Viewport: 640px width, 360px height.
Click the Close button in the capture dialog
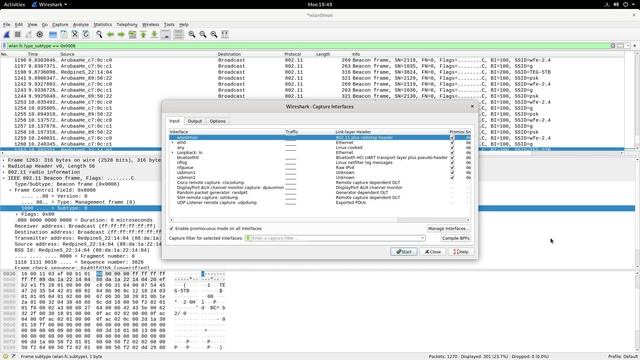coord(433,252)
